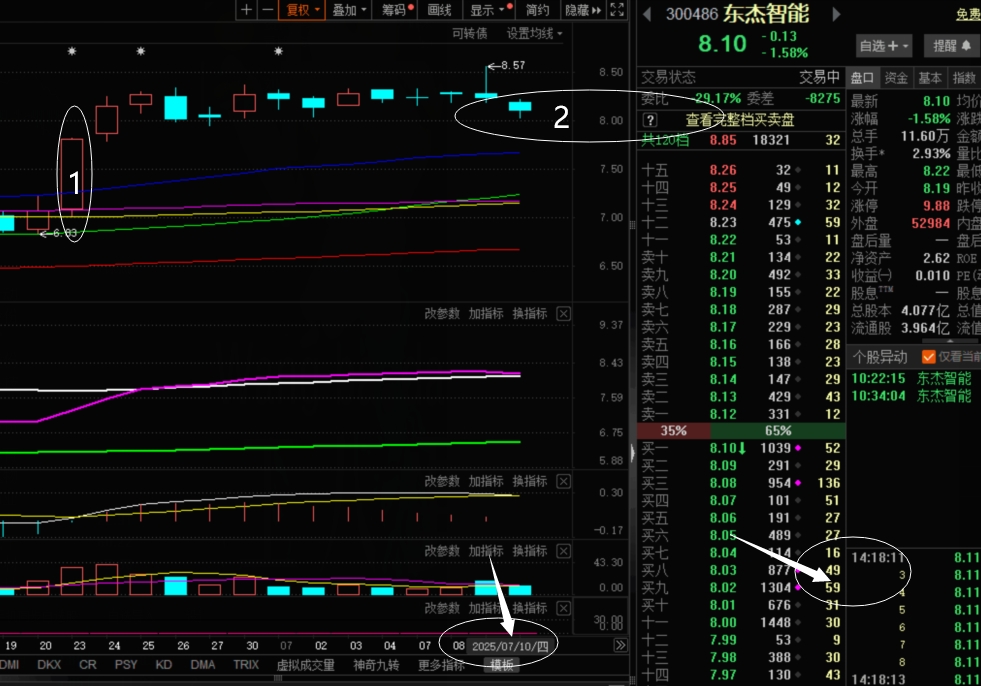Click star event marker above July 01 candle
Viewport: 981px width, 686px height.
click(x=278, y=51)
